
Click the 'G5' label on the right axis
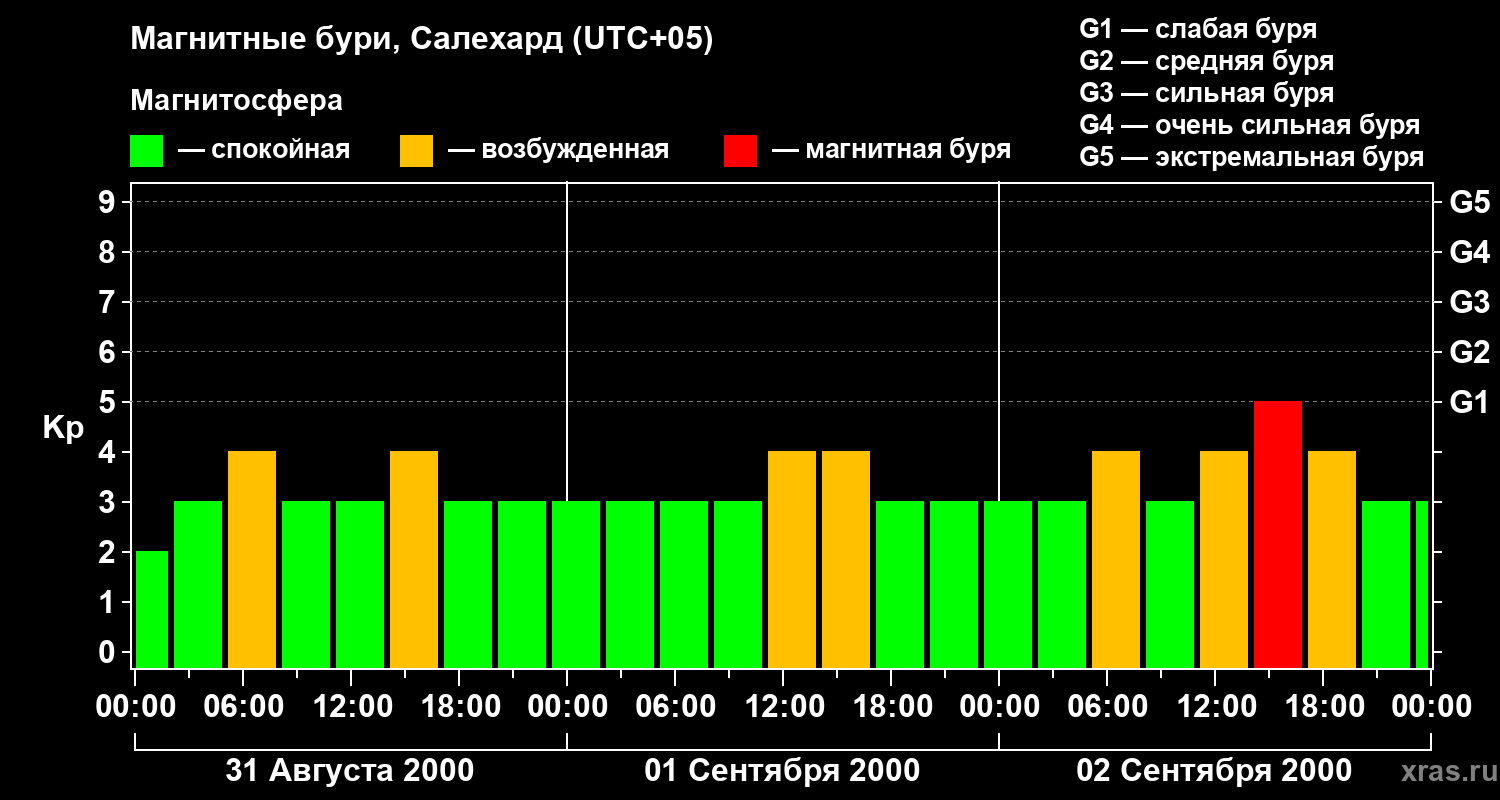tap(1469, 202)
